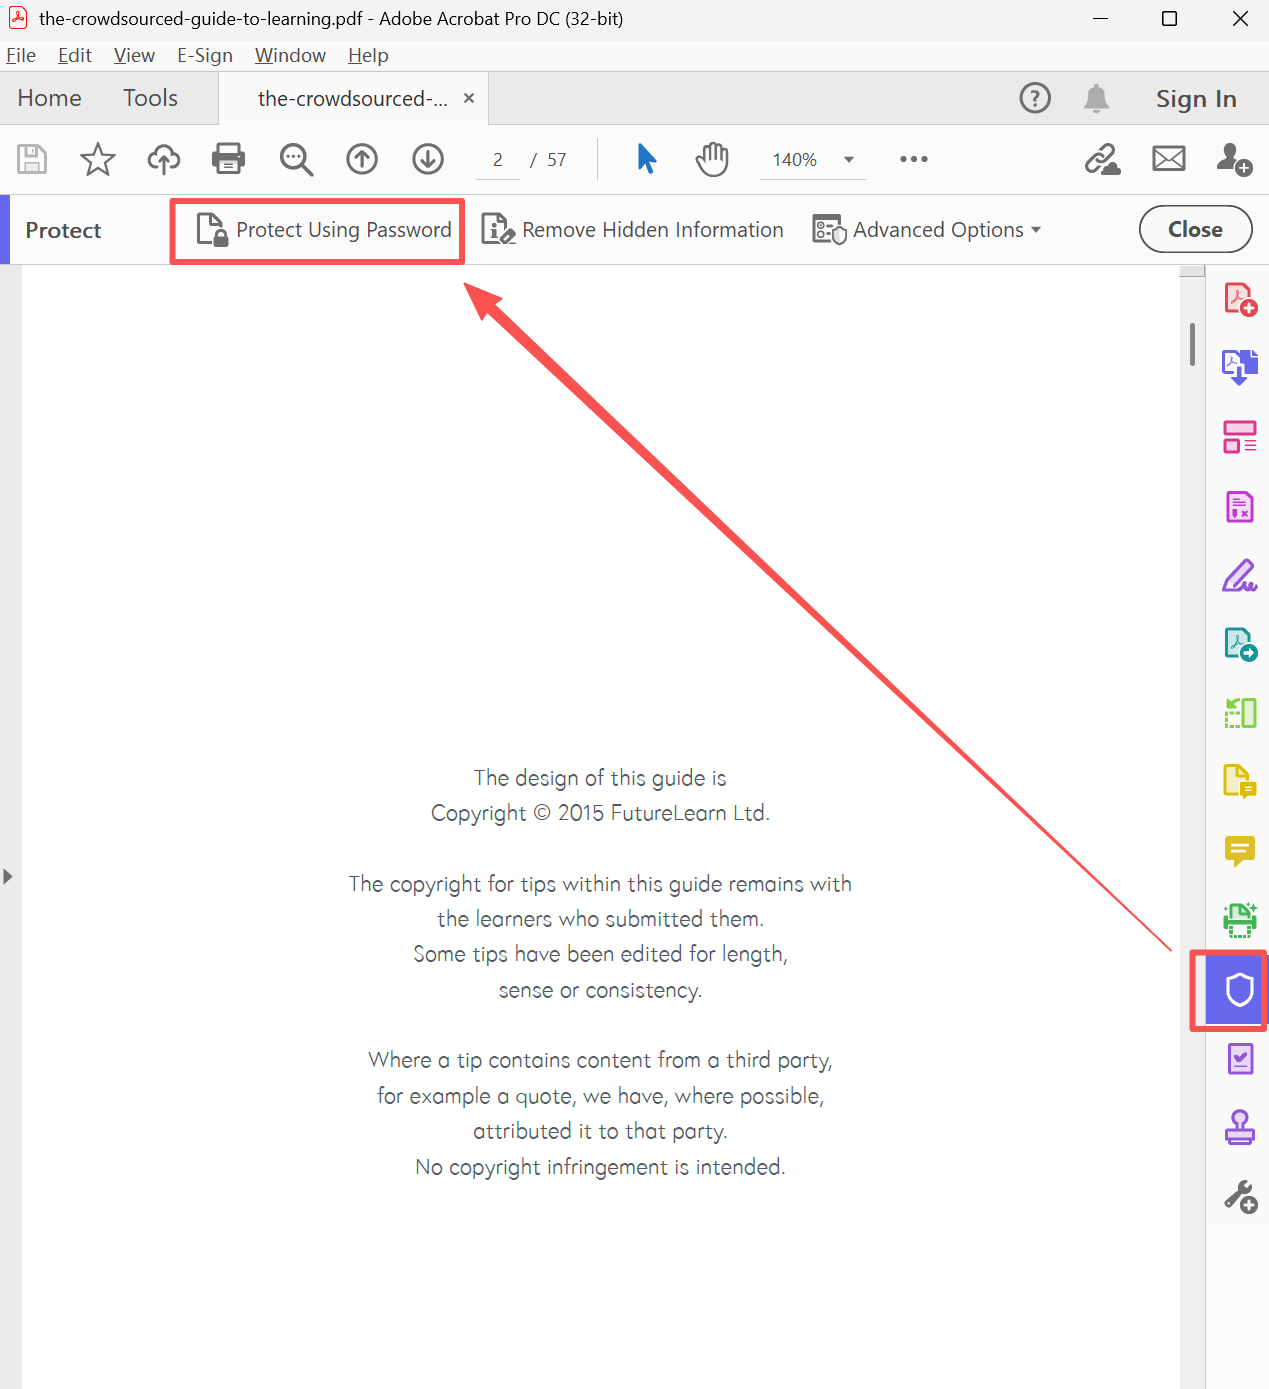Open the Protect shield tool in sidebar
The image size is (1269, 1389).
coord(1239,990)
